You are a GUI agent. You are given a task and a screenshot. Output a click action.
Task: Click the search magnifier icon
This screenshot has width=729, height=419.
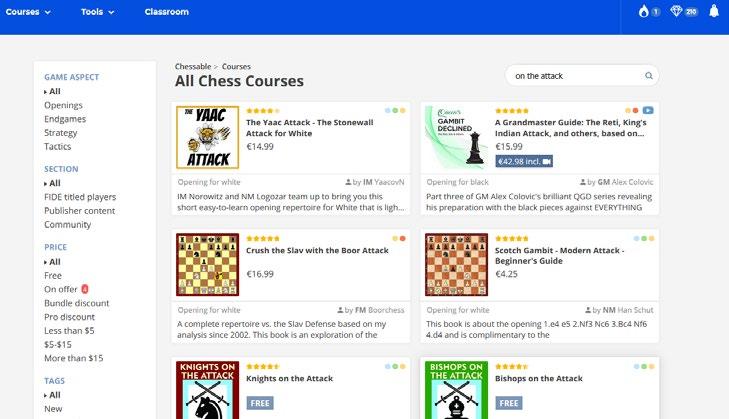click(x=649, y=76)
